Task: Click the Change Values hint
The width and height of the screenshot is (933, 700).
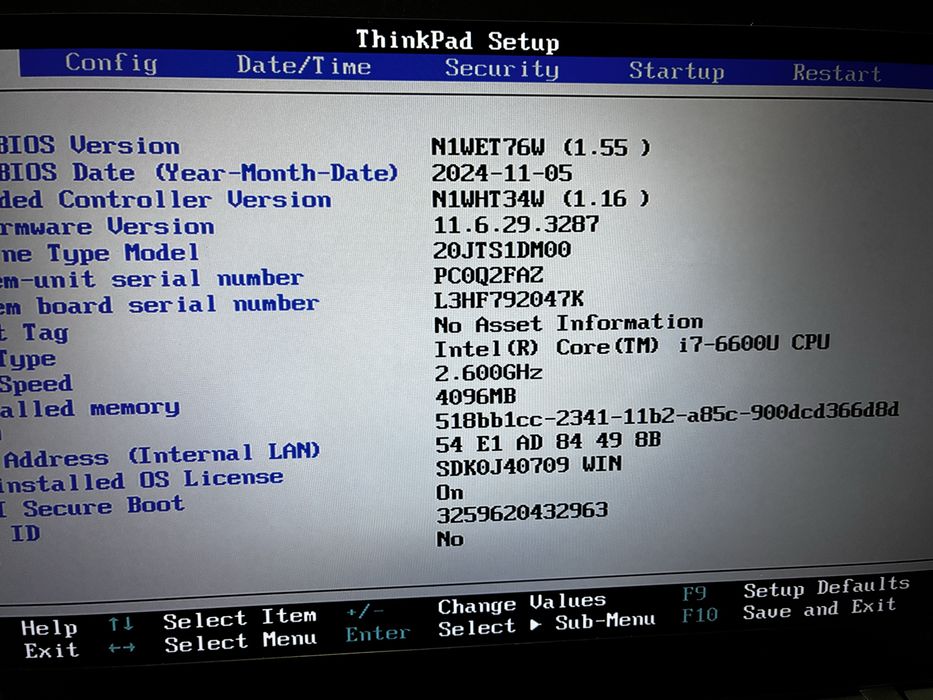Action: pyautogui.click(x=522, y=604)
